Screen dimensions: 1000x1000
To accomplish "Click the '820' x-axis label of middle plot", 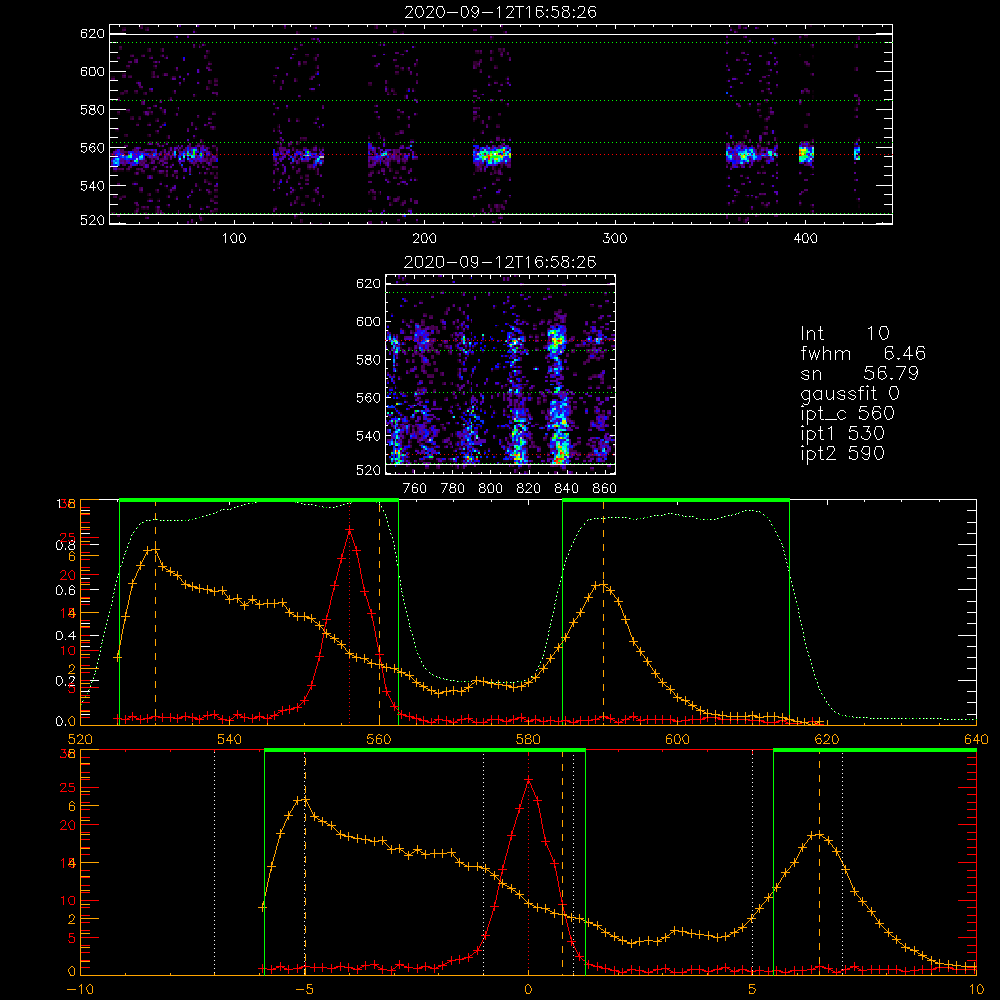I will point(529,489).
